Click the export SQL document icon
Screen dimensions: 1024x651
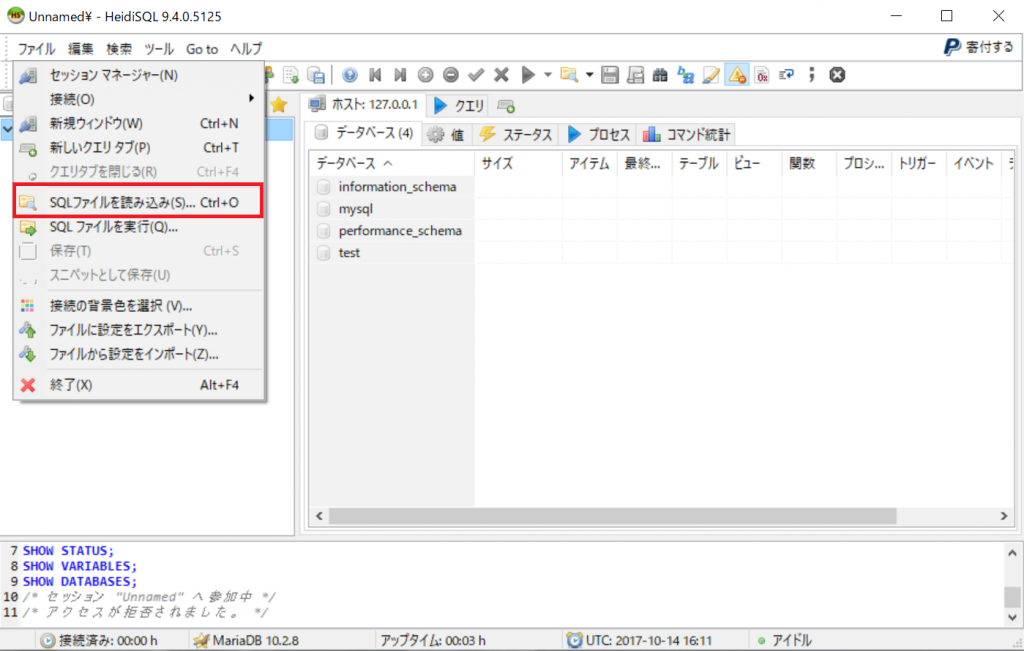pos(291,75)
